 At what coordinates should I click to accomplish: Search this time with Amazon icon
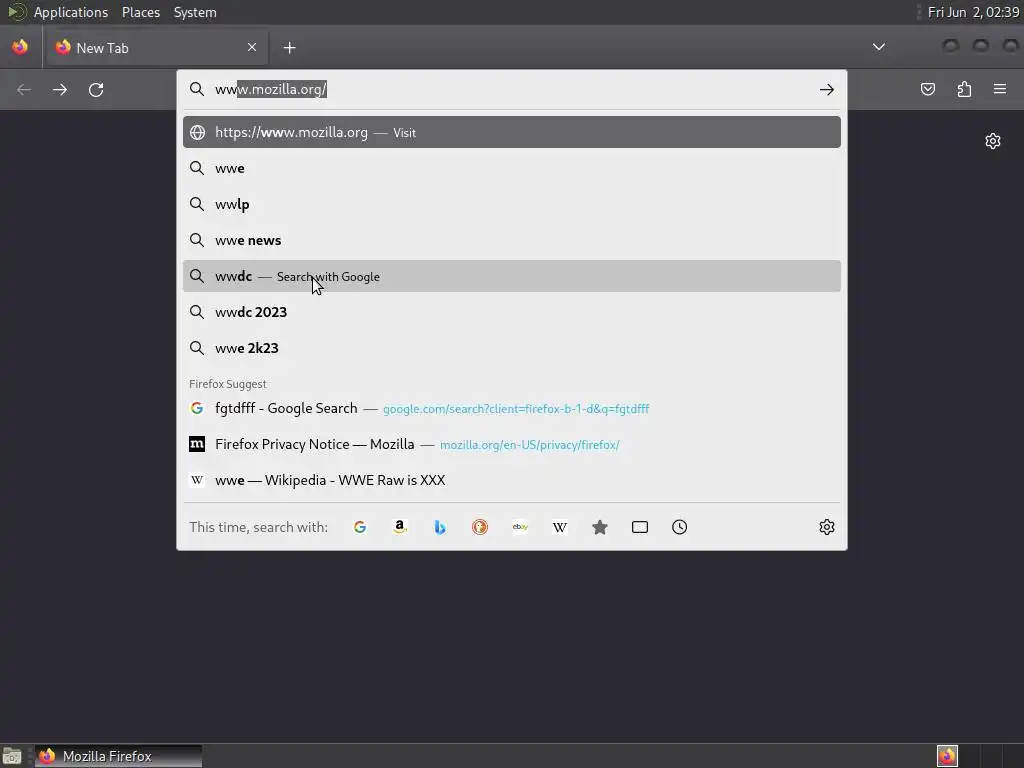400,527
